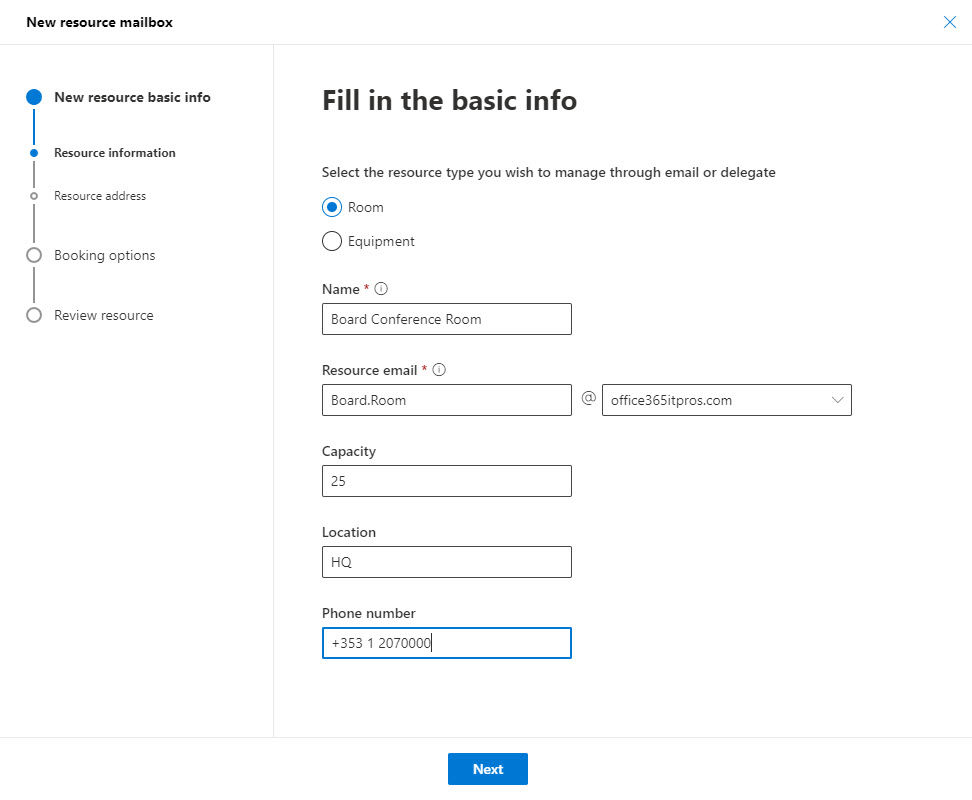Image resolution: width=972 pixels, height=800 pixels.
Task: Select the Room resource type
Action: tap(332, 207)
